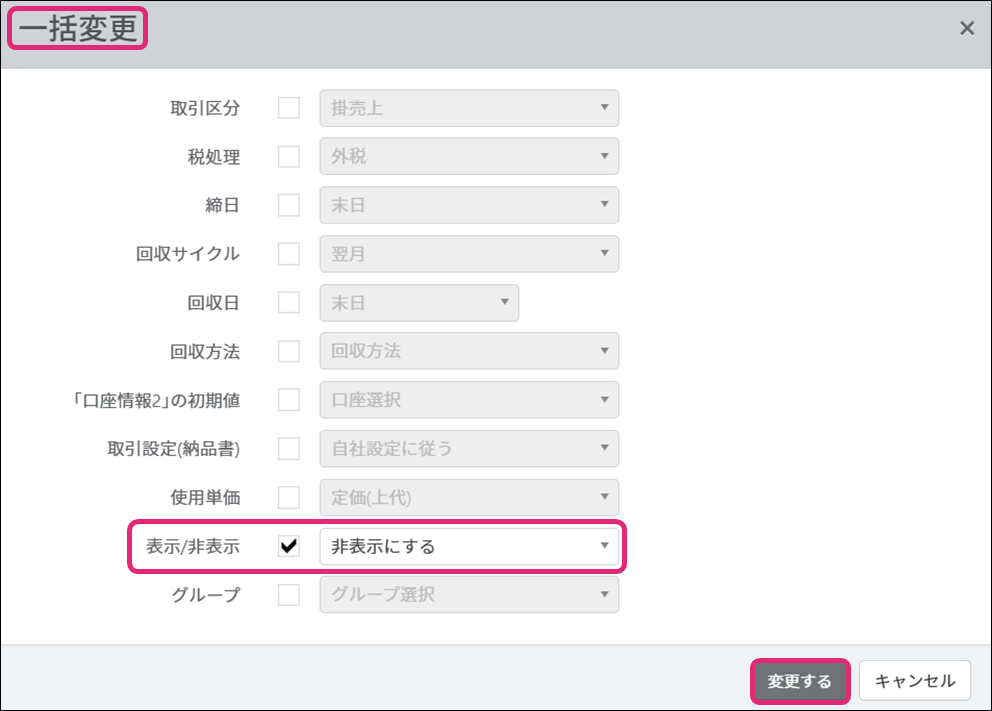Tick the 税処理 checkbox
992x711 pixels.
289,157
